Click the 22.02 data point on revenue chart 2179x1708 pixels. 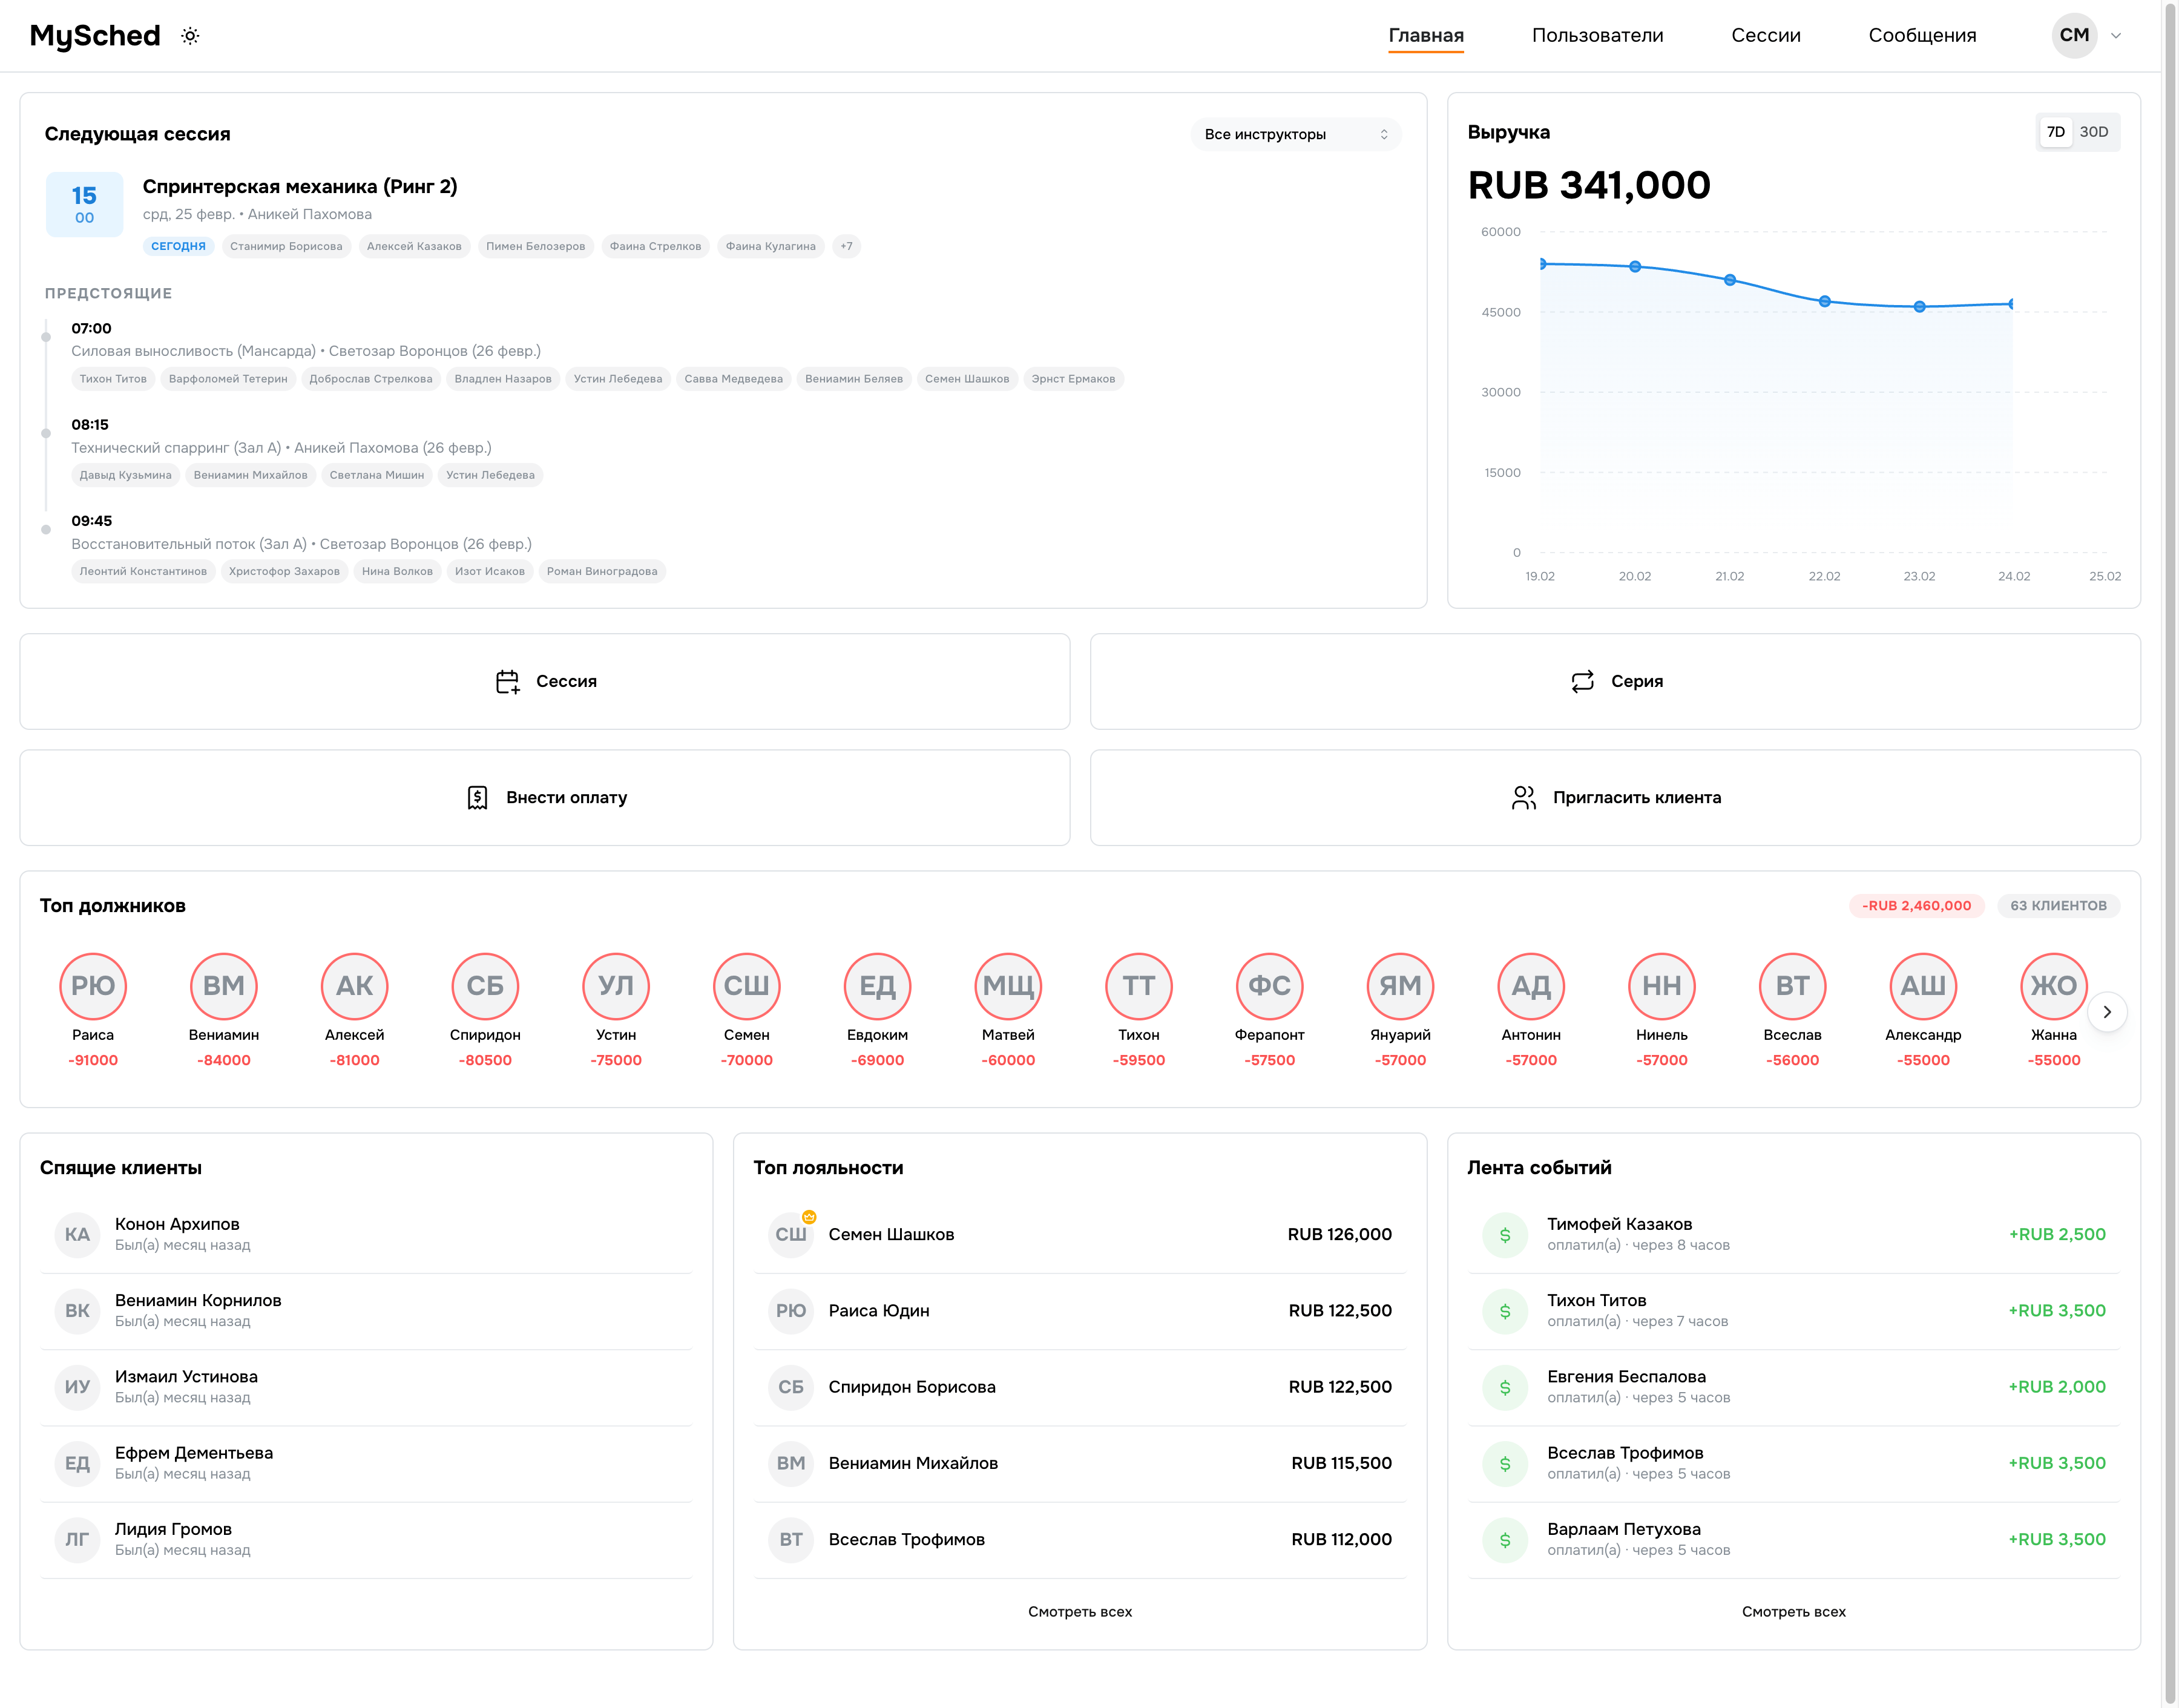click(x=1824, y=301)
